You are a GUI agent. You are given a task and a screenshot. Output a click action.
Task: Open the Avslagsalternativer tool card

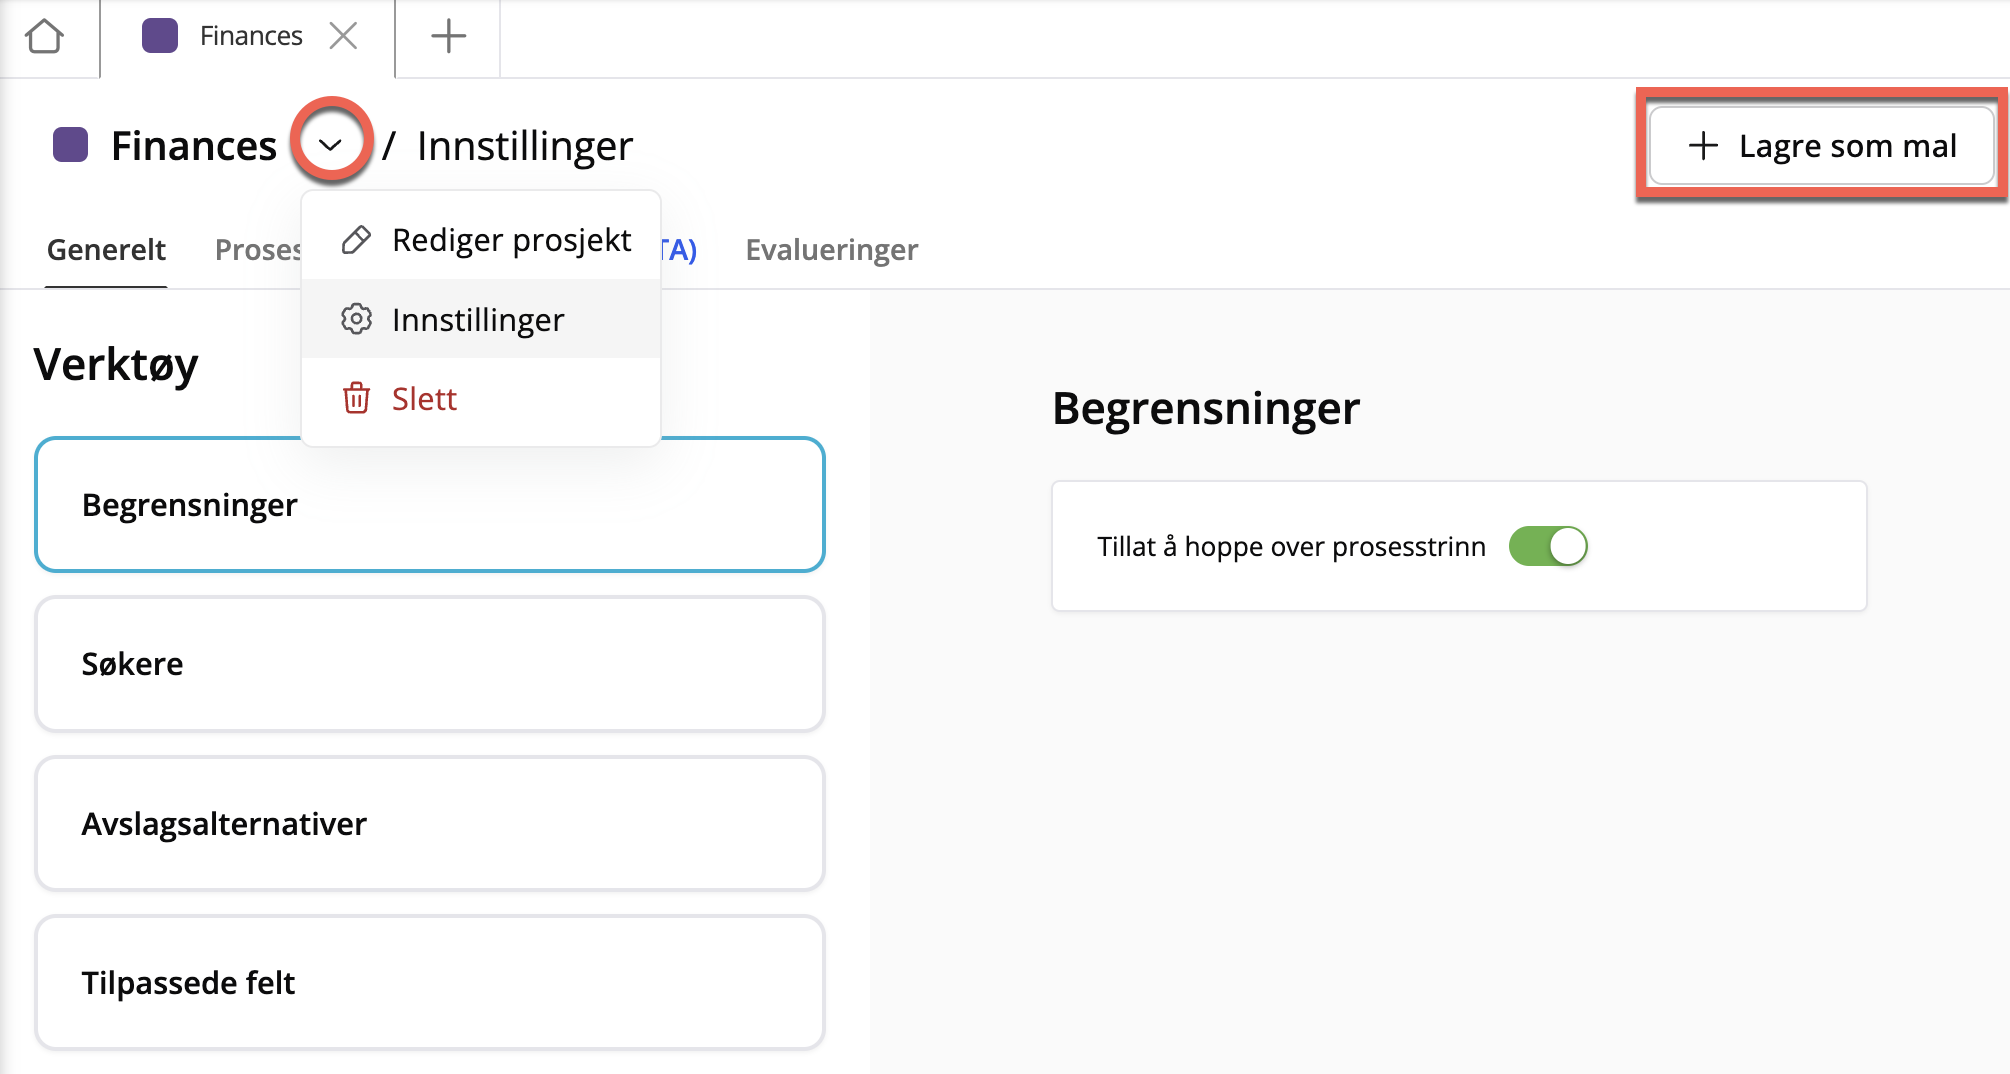pos(430,823)
